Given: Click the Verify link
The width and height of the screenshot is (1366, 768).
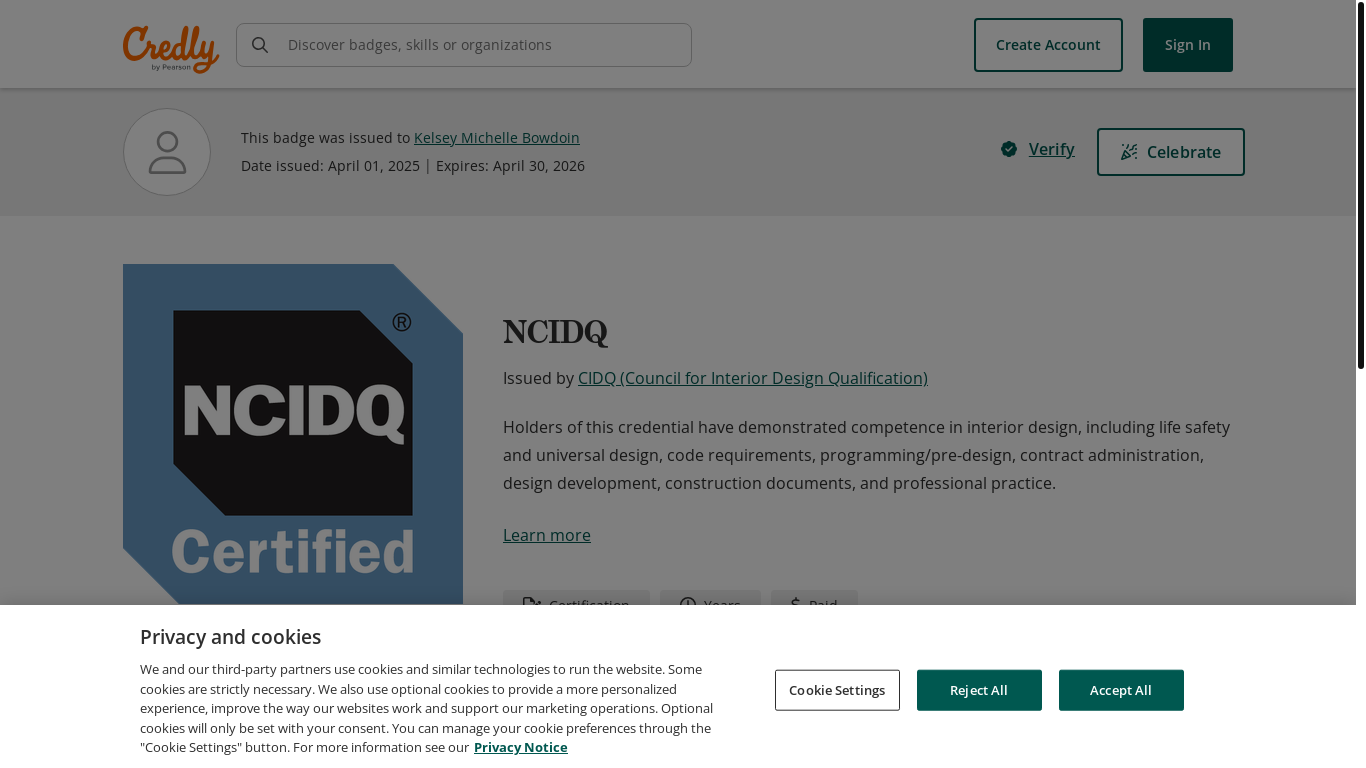Looking at the screenshot, I should (x=1051, y=149).
